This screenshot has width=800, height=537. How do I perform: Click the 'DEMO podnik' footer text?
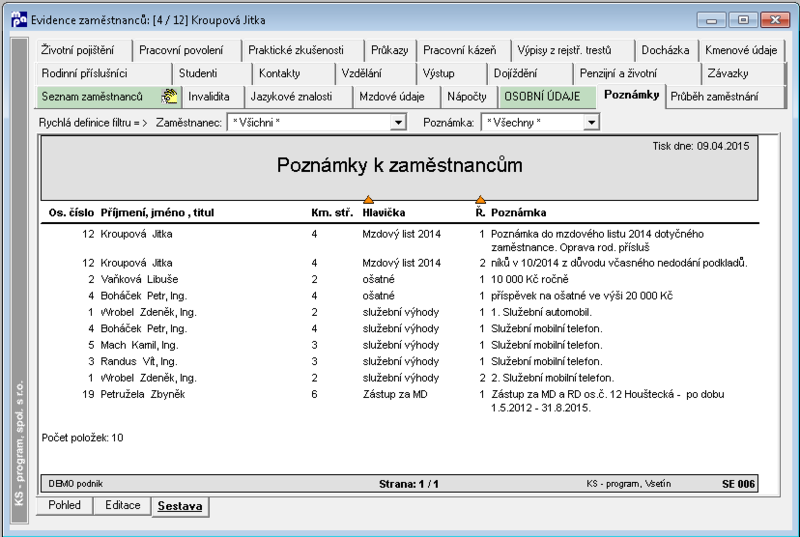click(76, 483)
